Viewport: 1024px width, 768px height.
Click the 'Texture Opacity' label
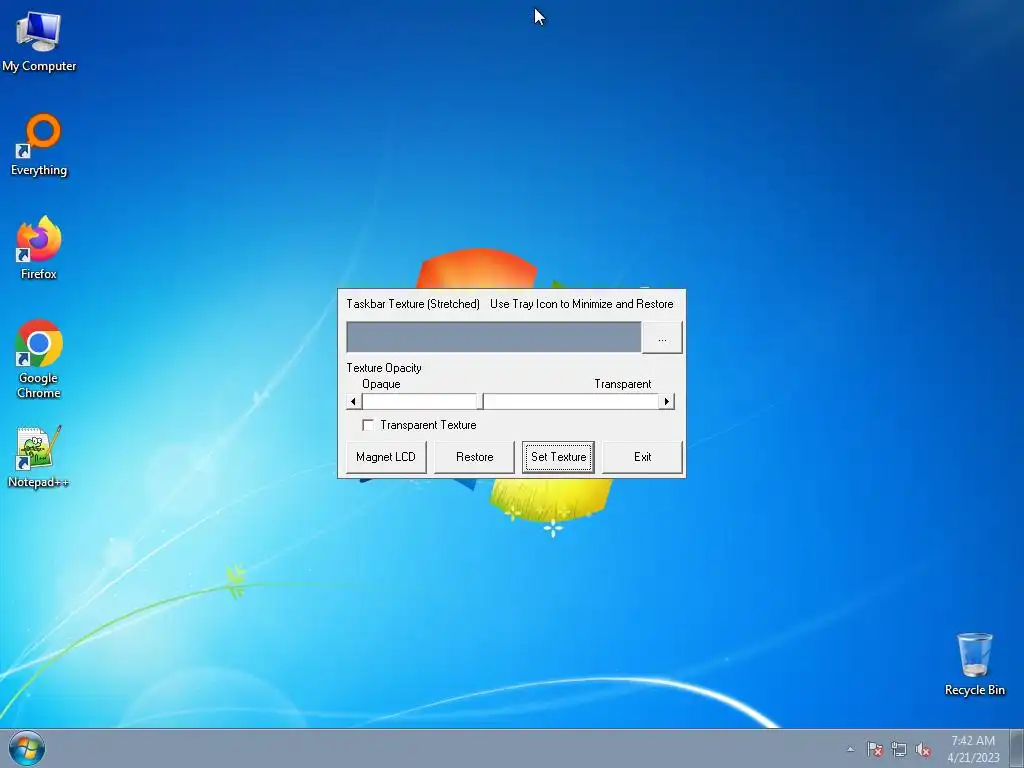(x=384, y=368)
